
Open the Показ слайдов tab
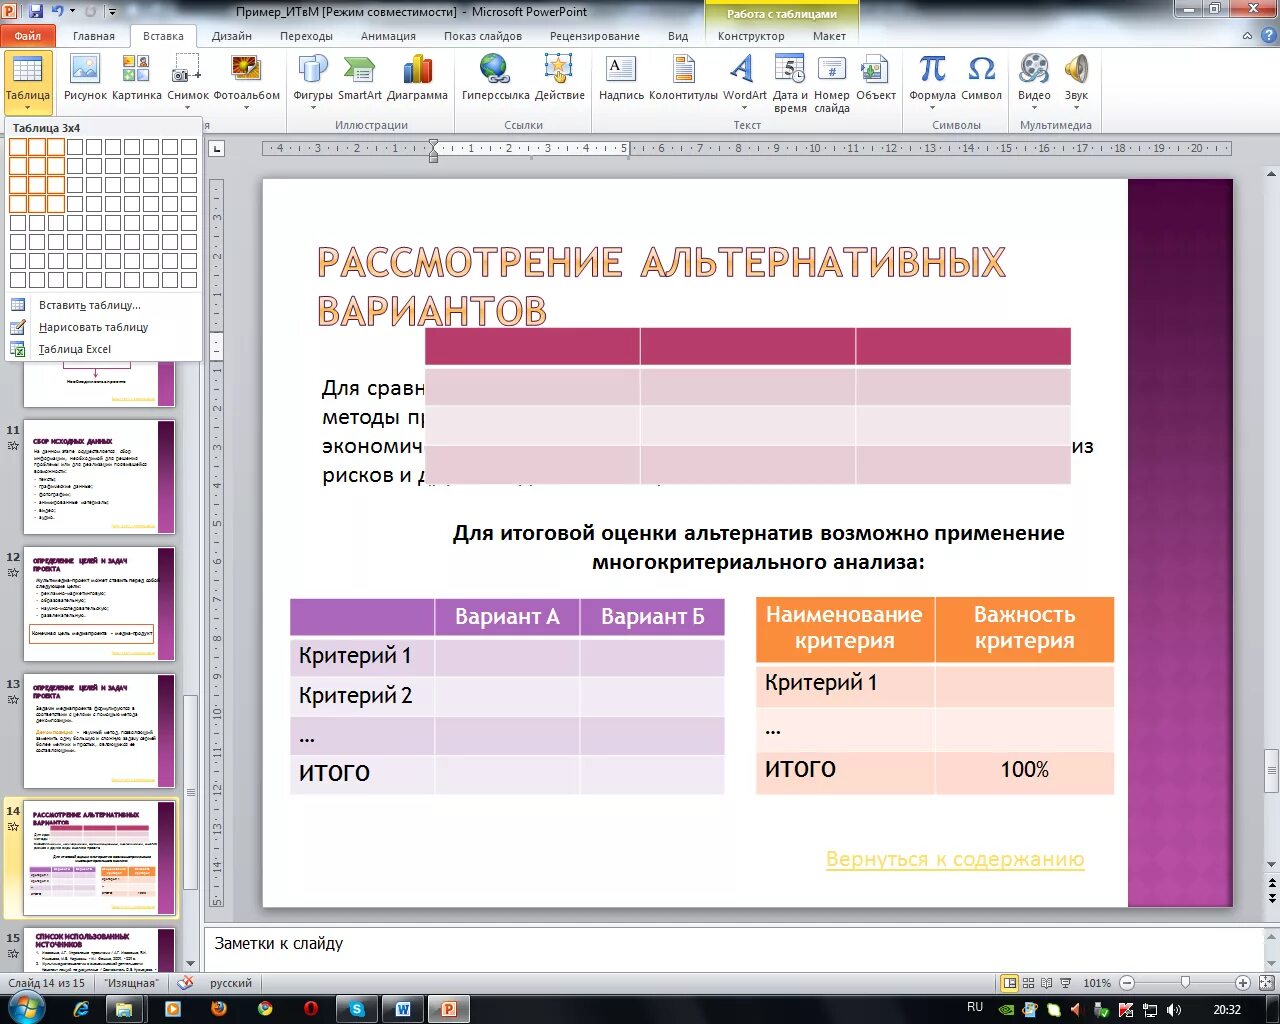point(483,36)
